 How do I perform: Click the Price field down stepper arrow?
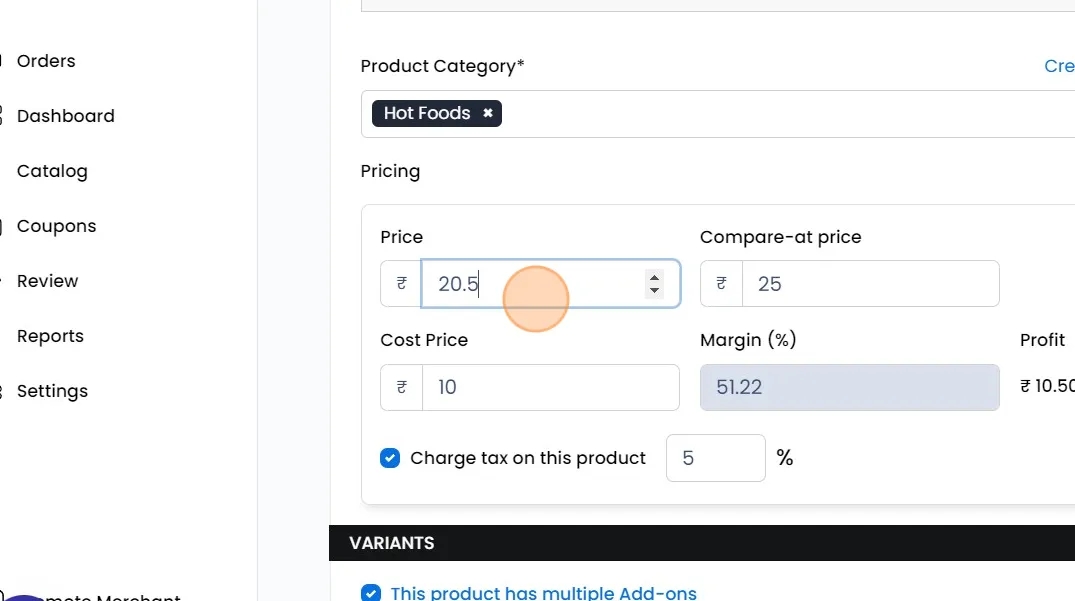click(x=654, y=291)
